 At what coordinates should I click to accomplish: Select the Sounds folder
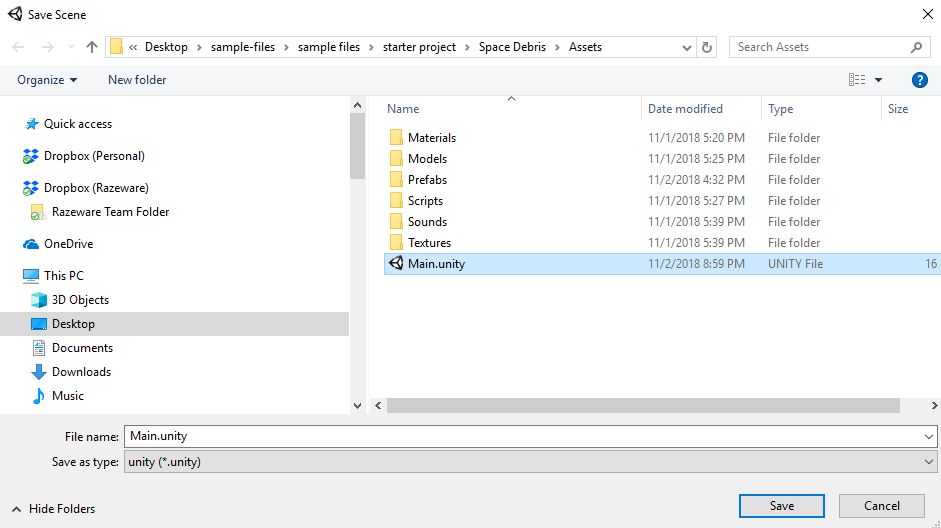[x=427, y=221]
